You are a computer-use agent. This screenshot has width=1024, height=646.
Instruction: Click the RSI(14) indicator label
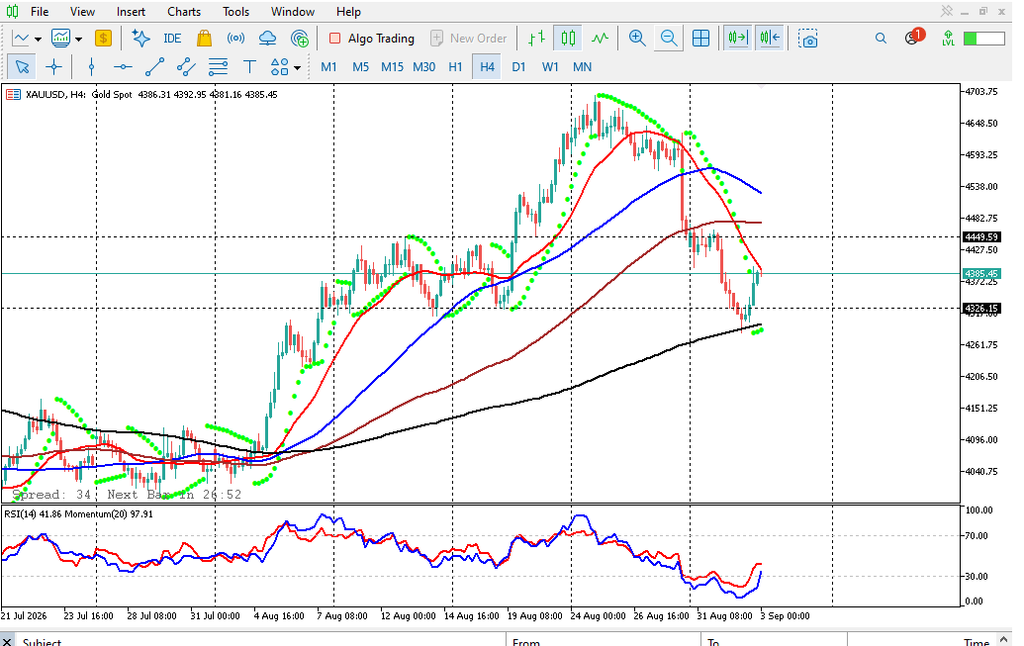[20, 514]
